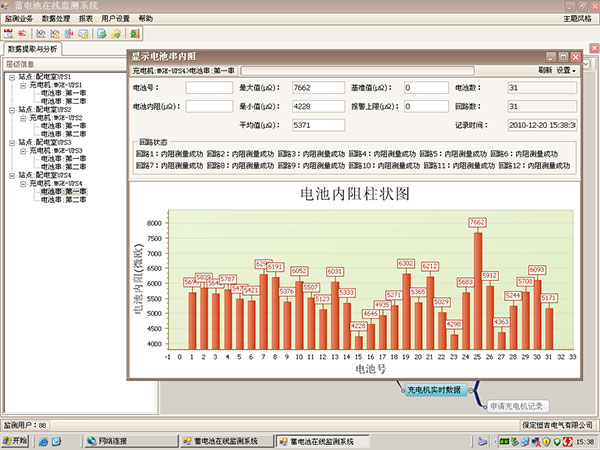The width and height of the screenshot is (600, 450).
Task: Collapse the 充电机:UPS2 tree node
Action: [22, 117]
